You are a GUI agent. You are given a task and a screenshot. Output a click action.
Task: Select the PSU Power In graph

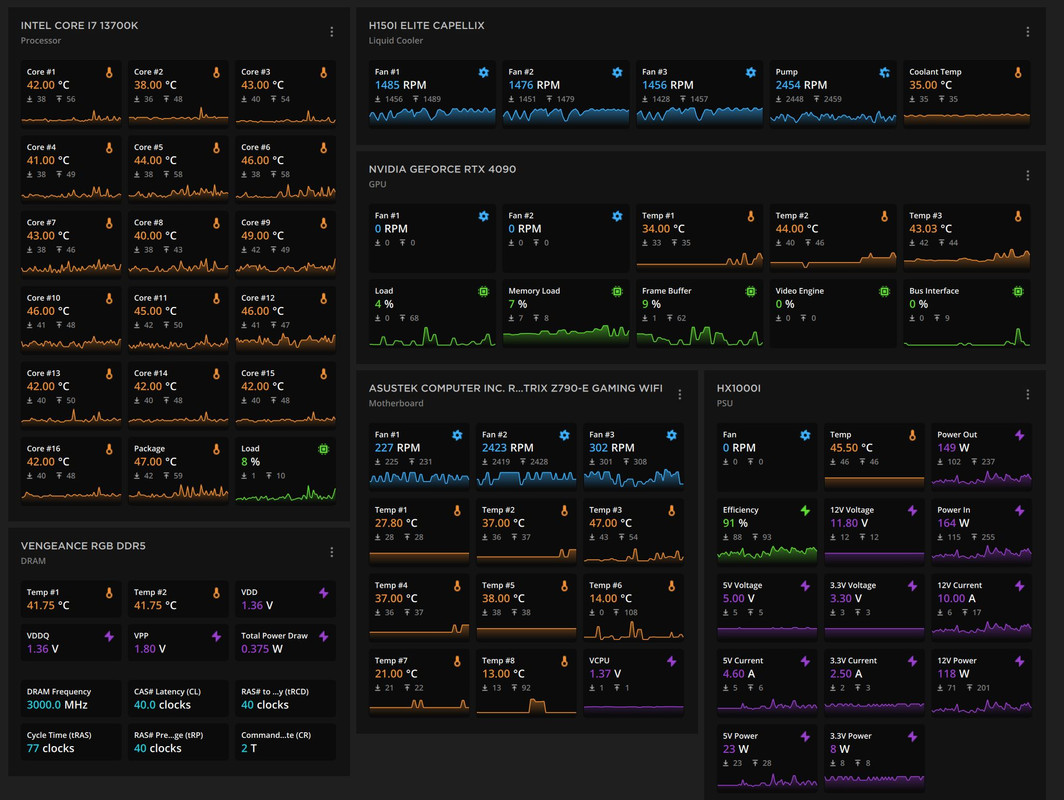click(981, 554)
